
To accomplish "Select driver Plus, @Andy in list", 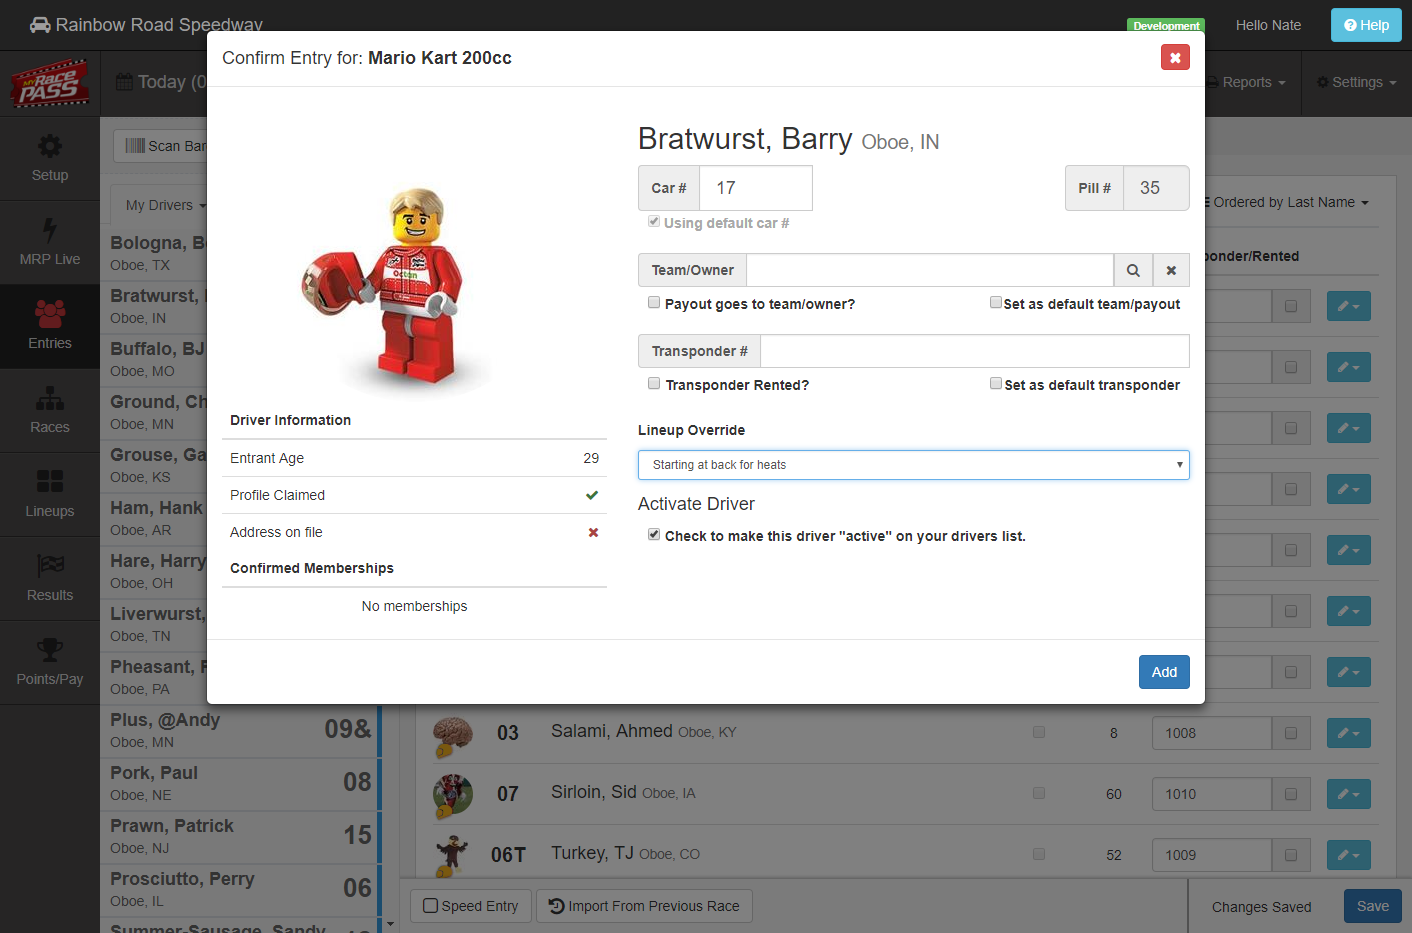I will point(241,730).
